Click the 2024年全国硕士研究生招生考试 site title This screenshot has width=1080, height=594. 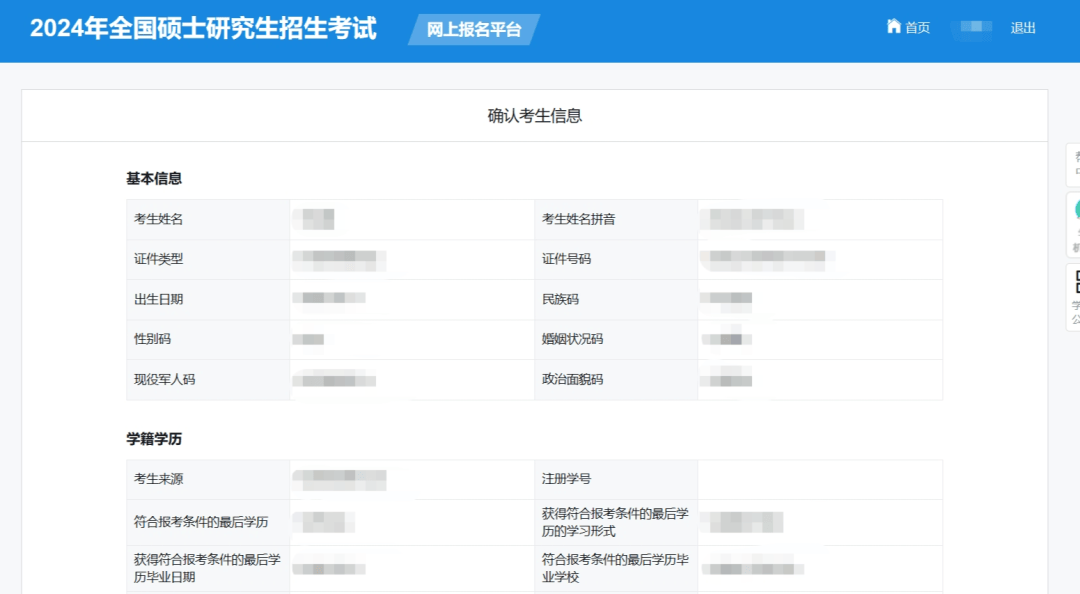click(x=203, y=28)
